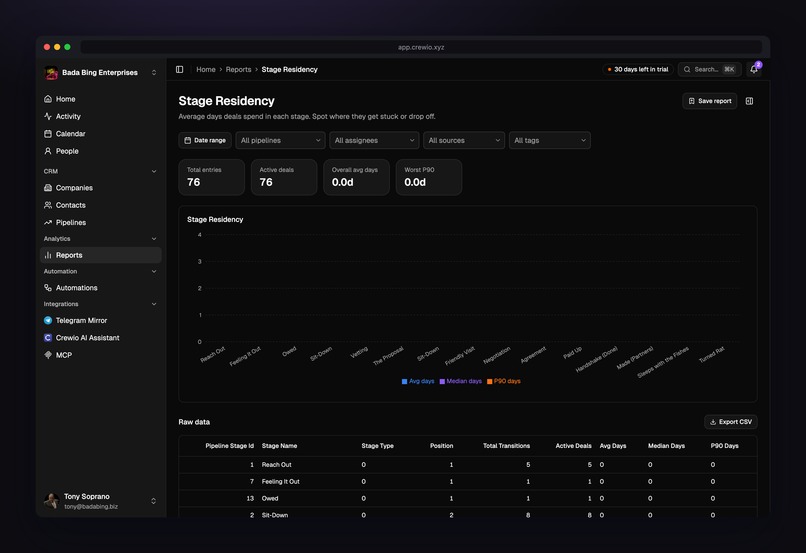
Task: Click the Overall avg days card
Action: coord(356,177)
